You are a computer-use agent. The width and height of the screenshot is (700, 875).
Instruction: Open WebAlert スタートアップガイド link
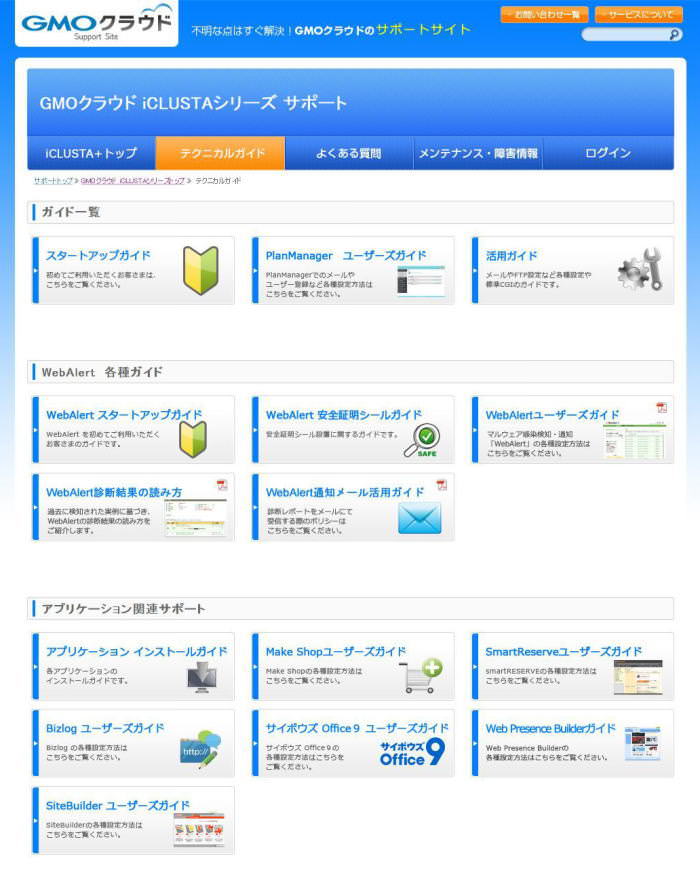click(x=124, y=415)
